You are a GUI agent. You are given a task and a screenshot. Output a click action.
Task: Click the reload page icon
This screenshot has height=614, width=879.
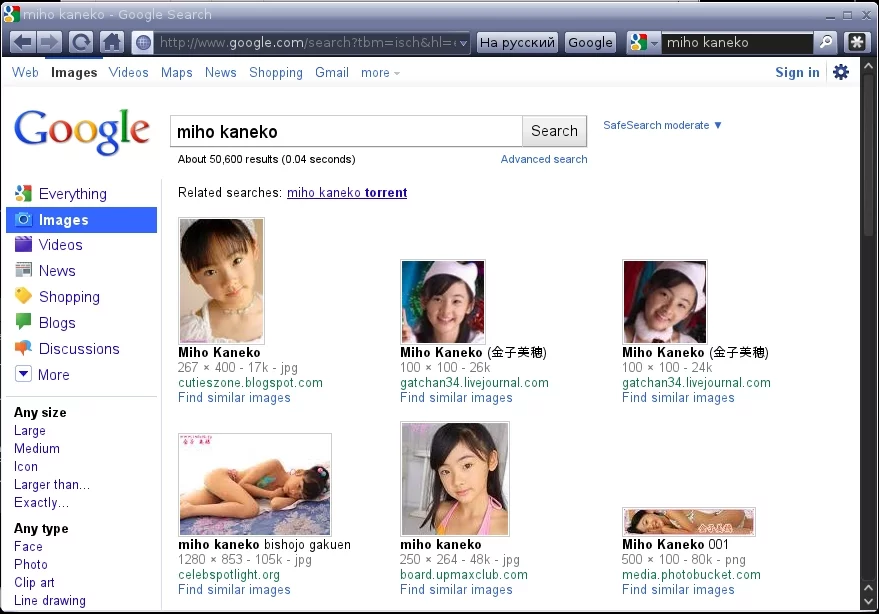79,42
